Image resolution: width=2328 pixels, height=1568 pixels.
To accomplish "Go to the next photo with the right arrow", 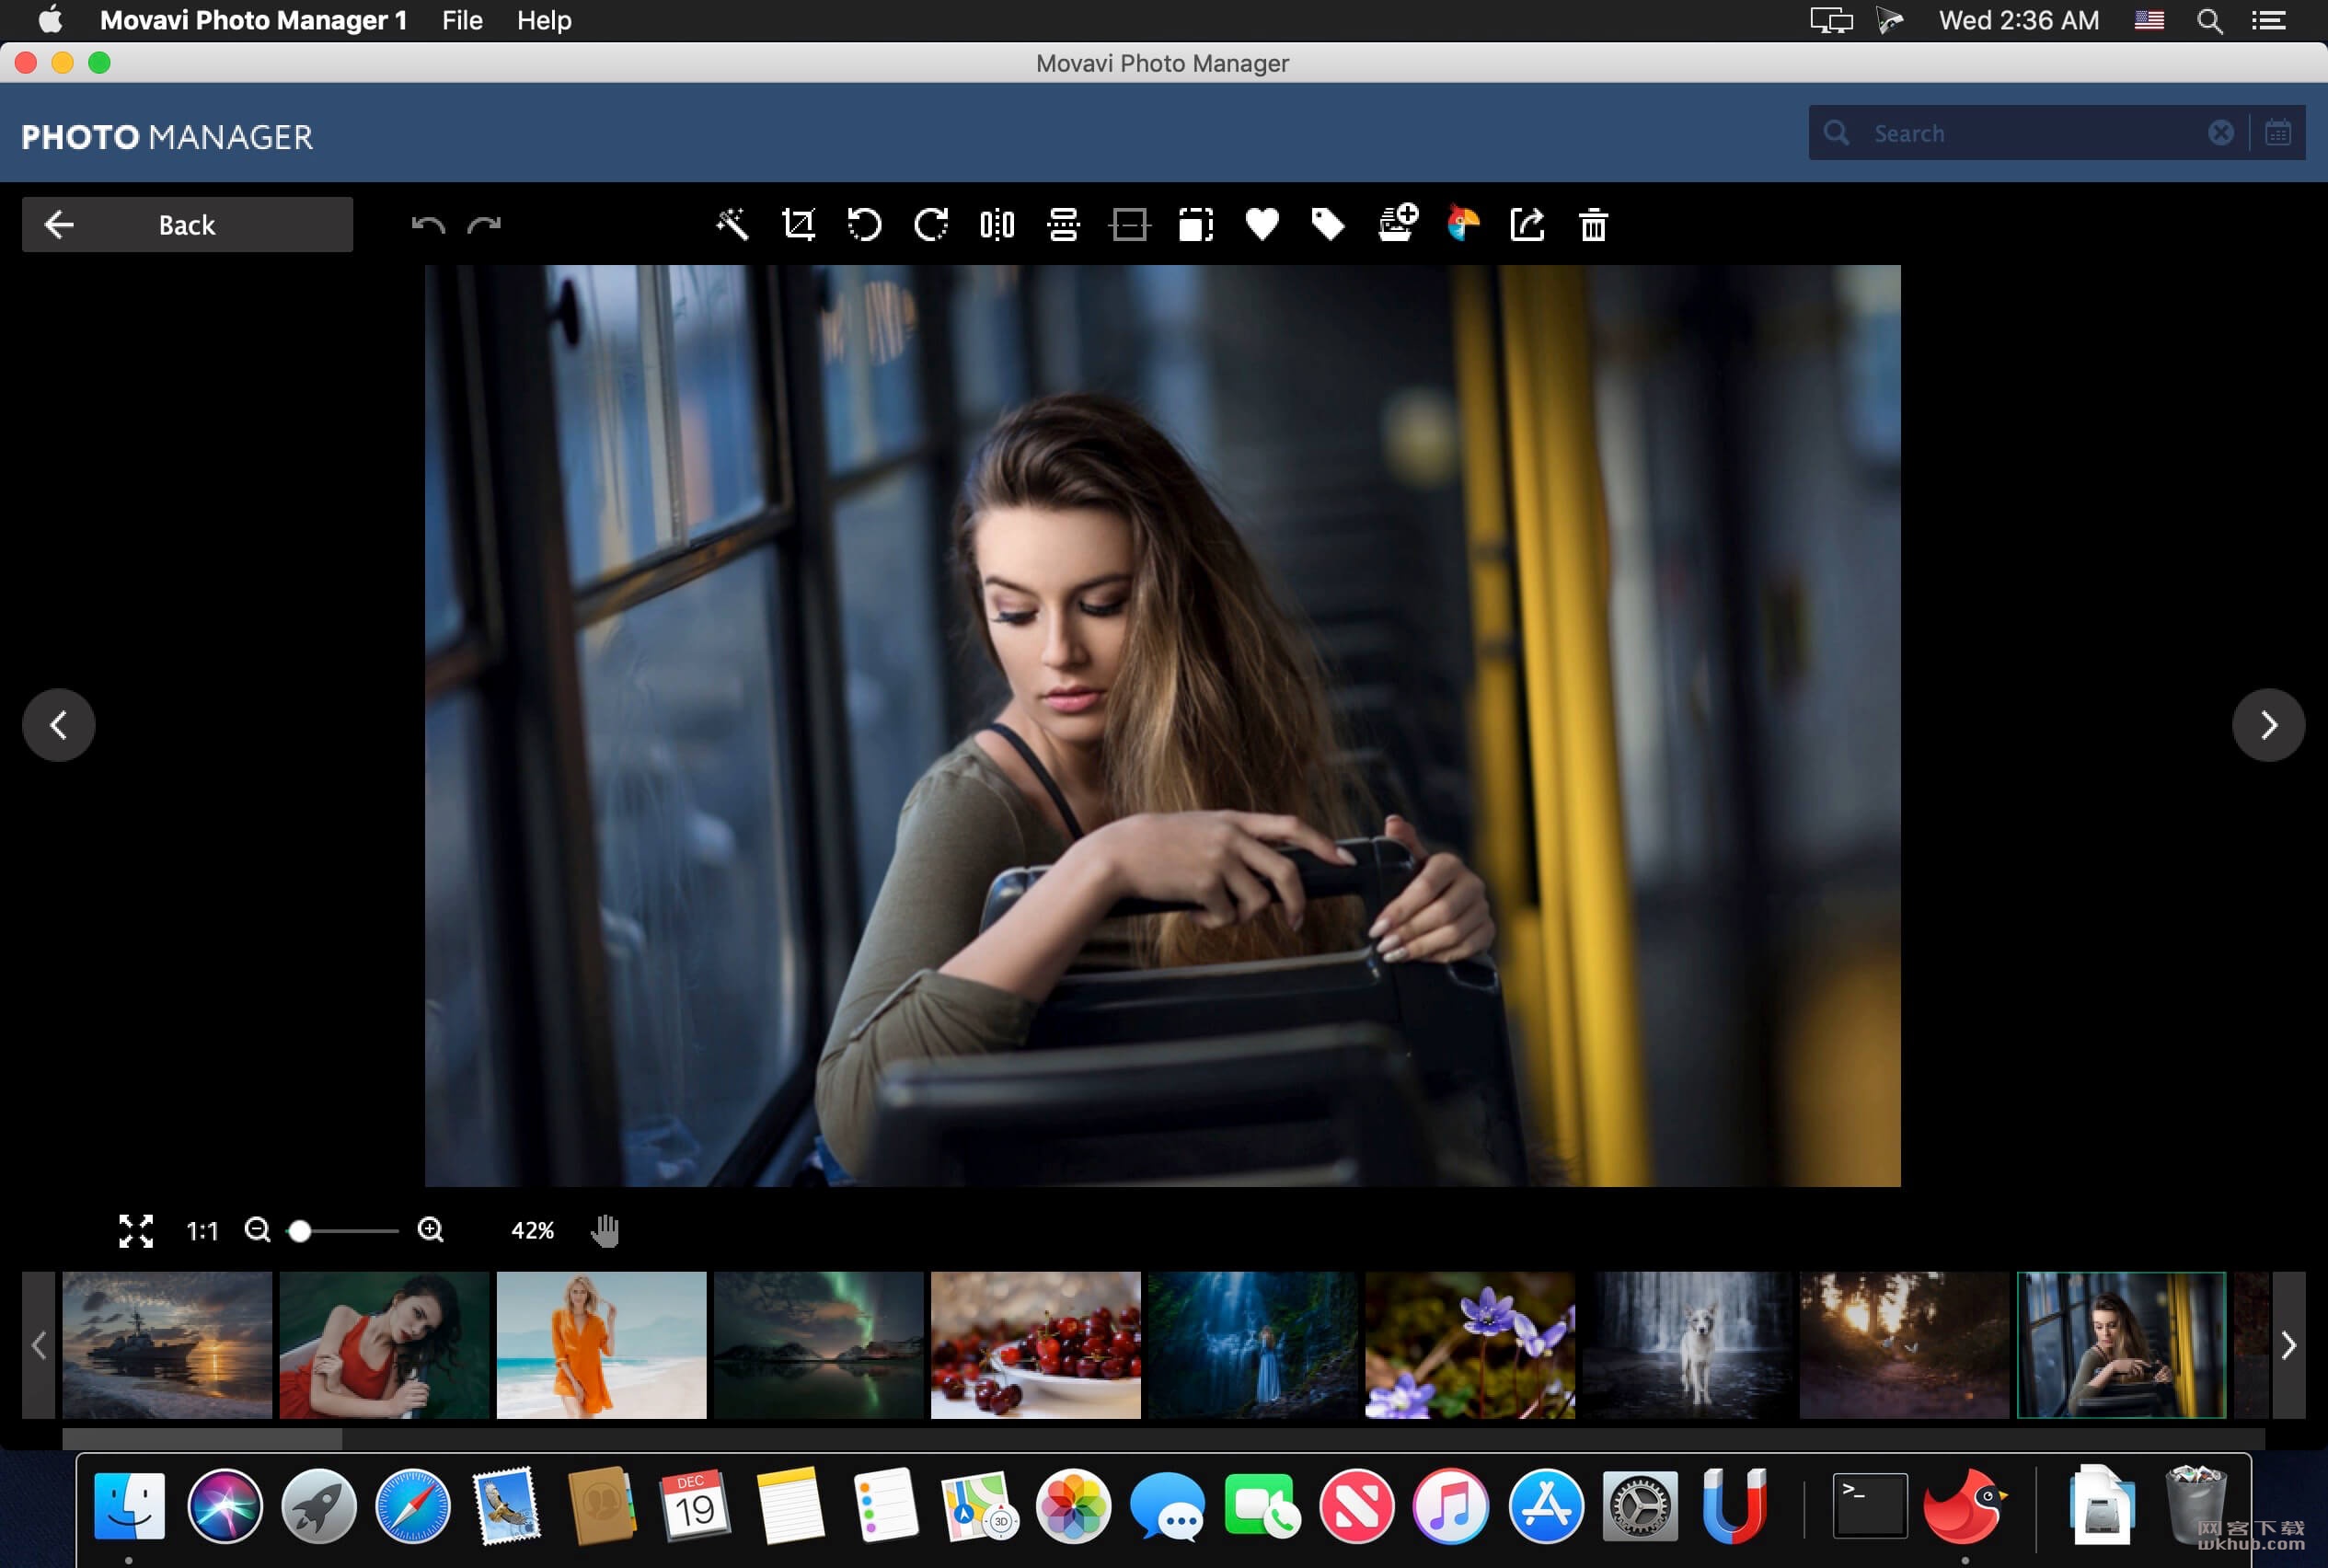I will click(x=2268, y=725).
